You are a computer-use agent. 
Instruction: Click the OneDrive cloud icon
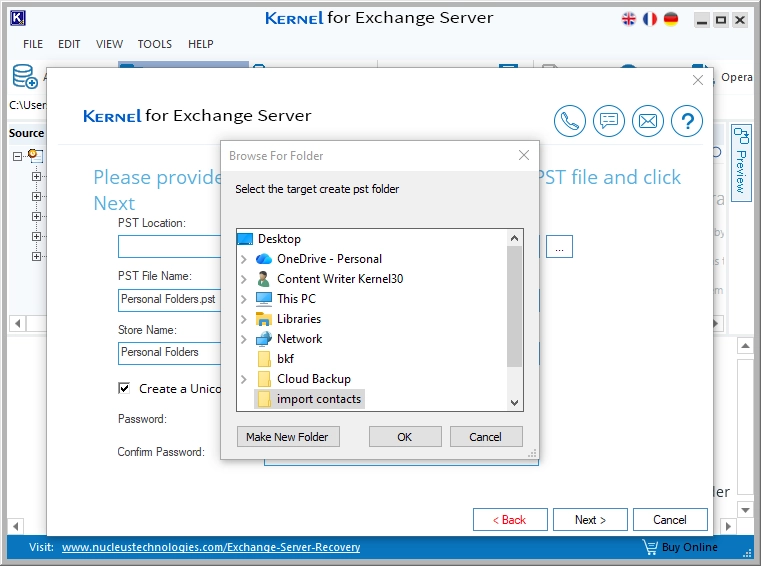coord(264,259)
